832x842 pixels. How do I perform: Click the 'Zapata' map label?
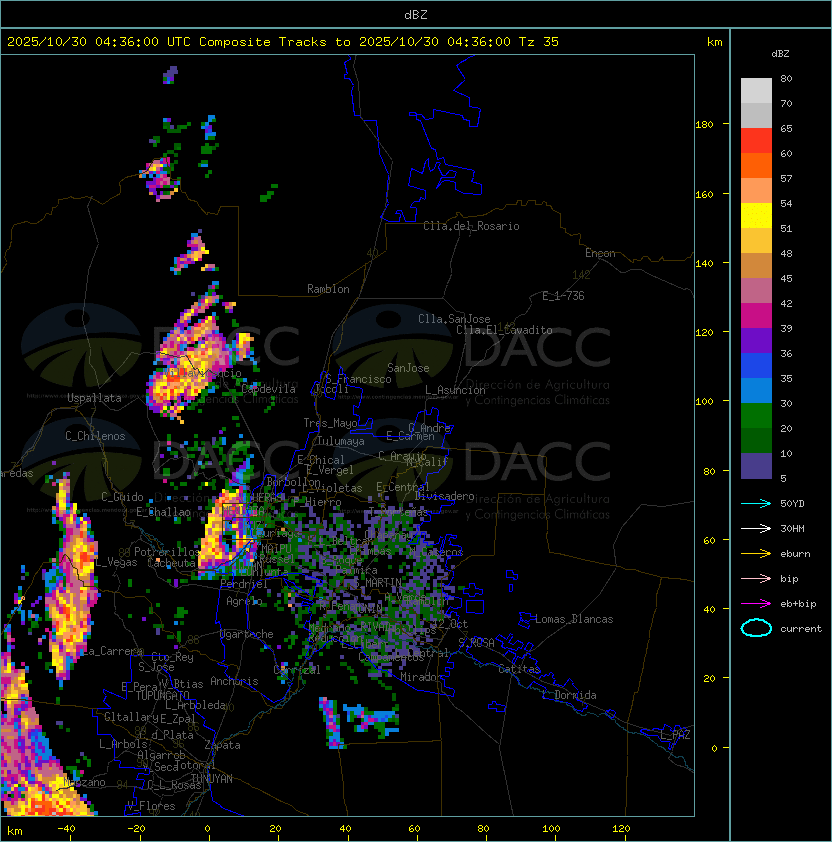222,745
